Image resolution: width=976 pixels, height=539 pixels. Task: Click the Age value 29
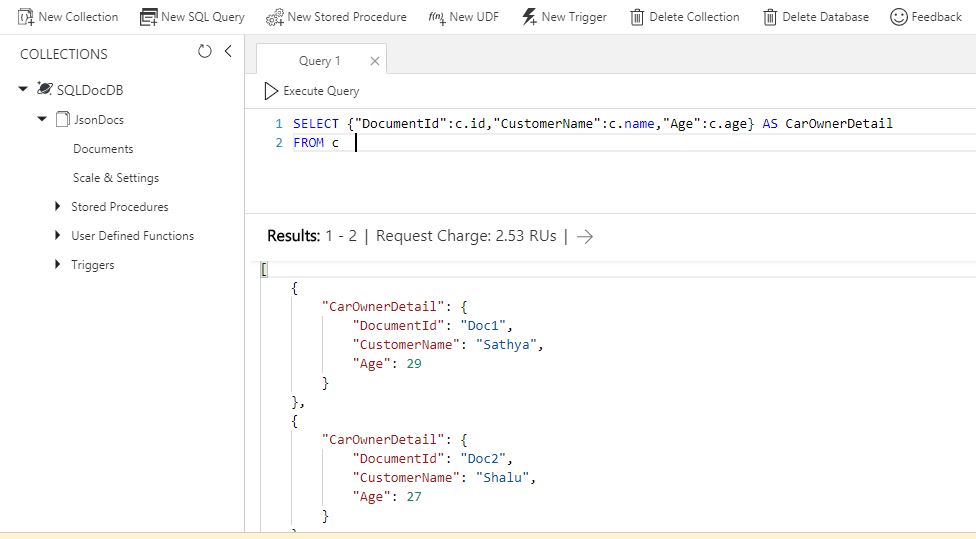[x=414, y=364]
